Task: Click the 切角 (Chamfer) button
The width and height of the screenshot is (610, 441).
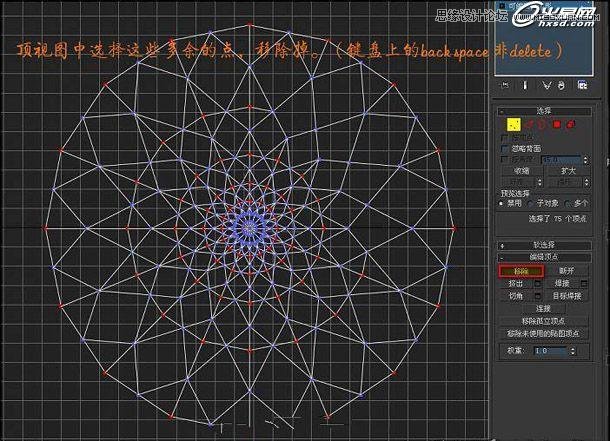Action: click(516, 296)
